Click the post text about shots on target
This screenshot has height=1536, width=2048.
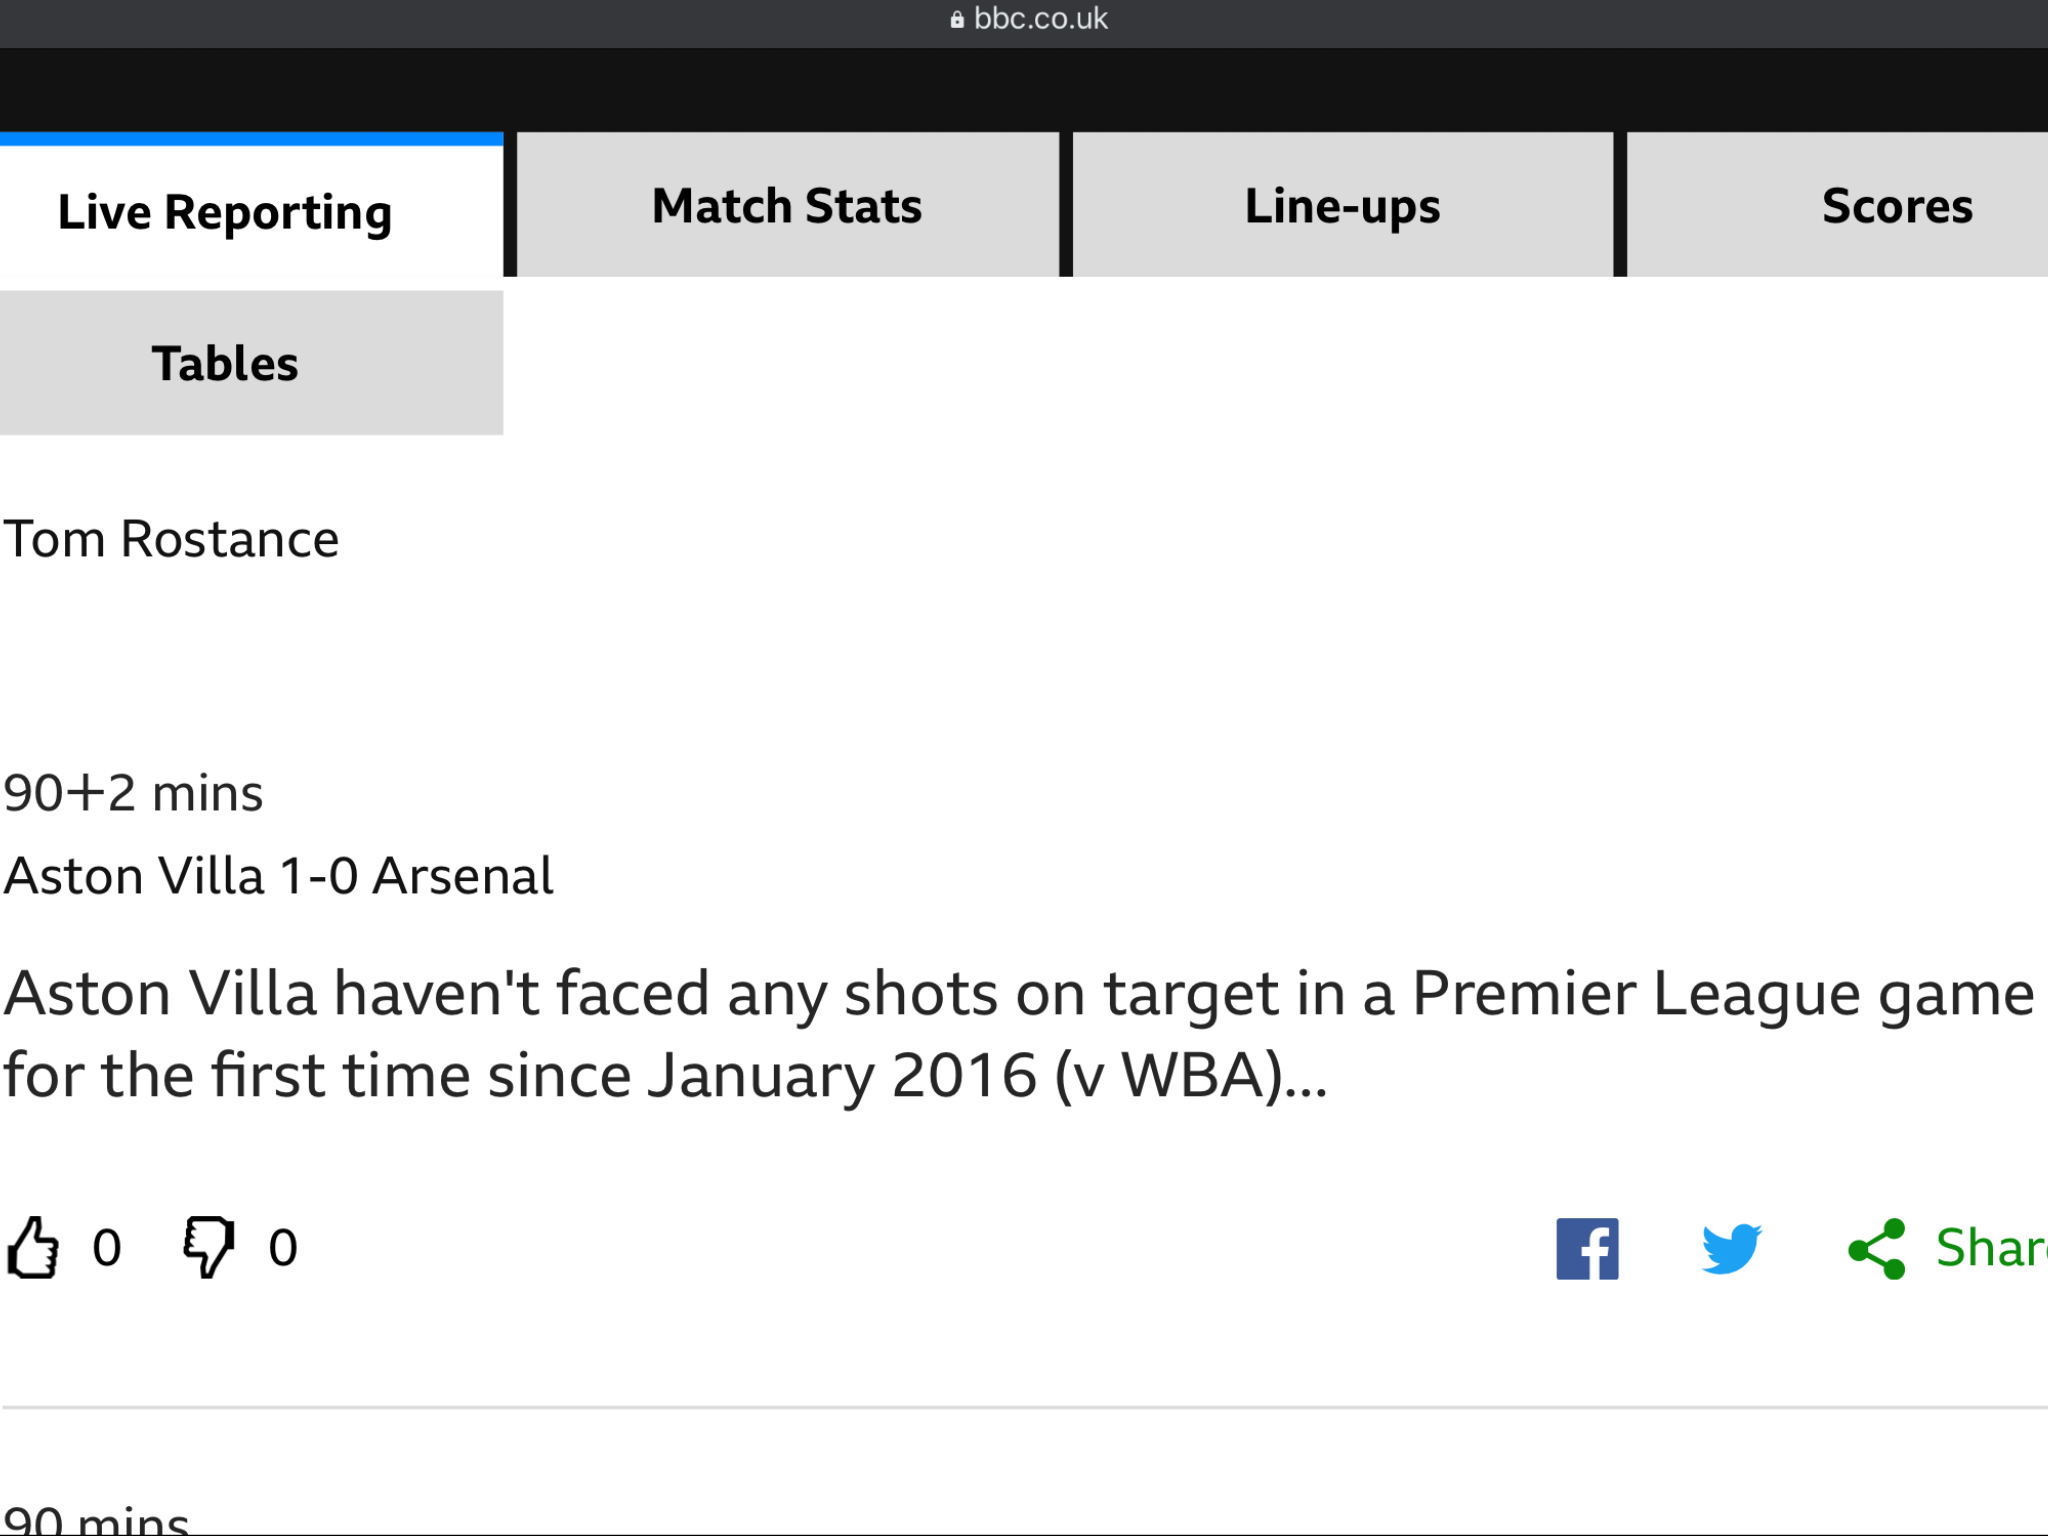point(1018,1035)
